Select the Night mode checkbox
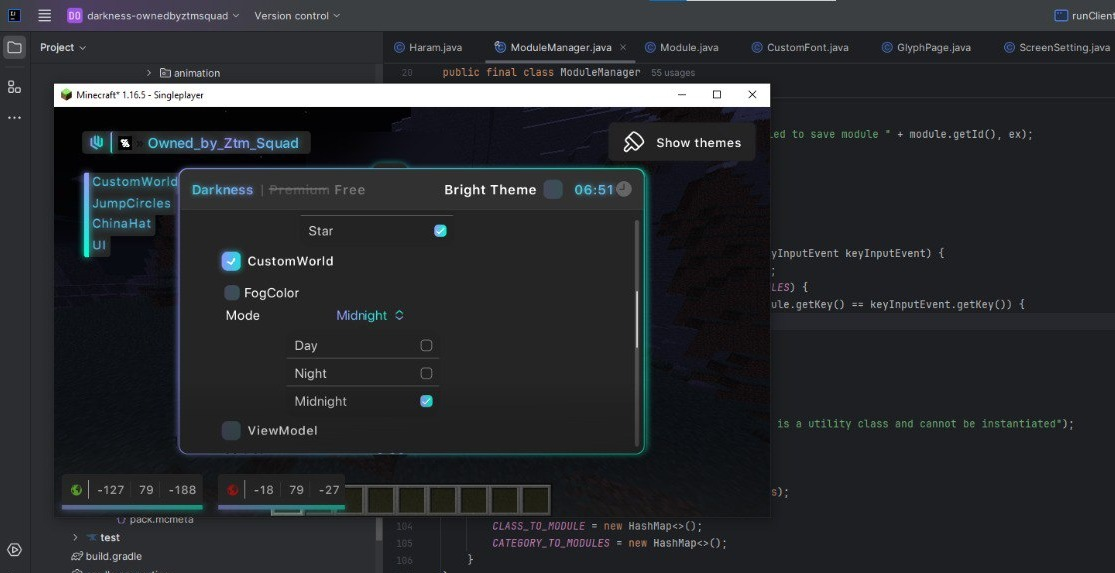The height and width of the screenshot is (573, 1115). click(426, 373)
